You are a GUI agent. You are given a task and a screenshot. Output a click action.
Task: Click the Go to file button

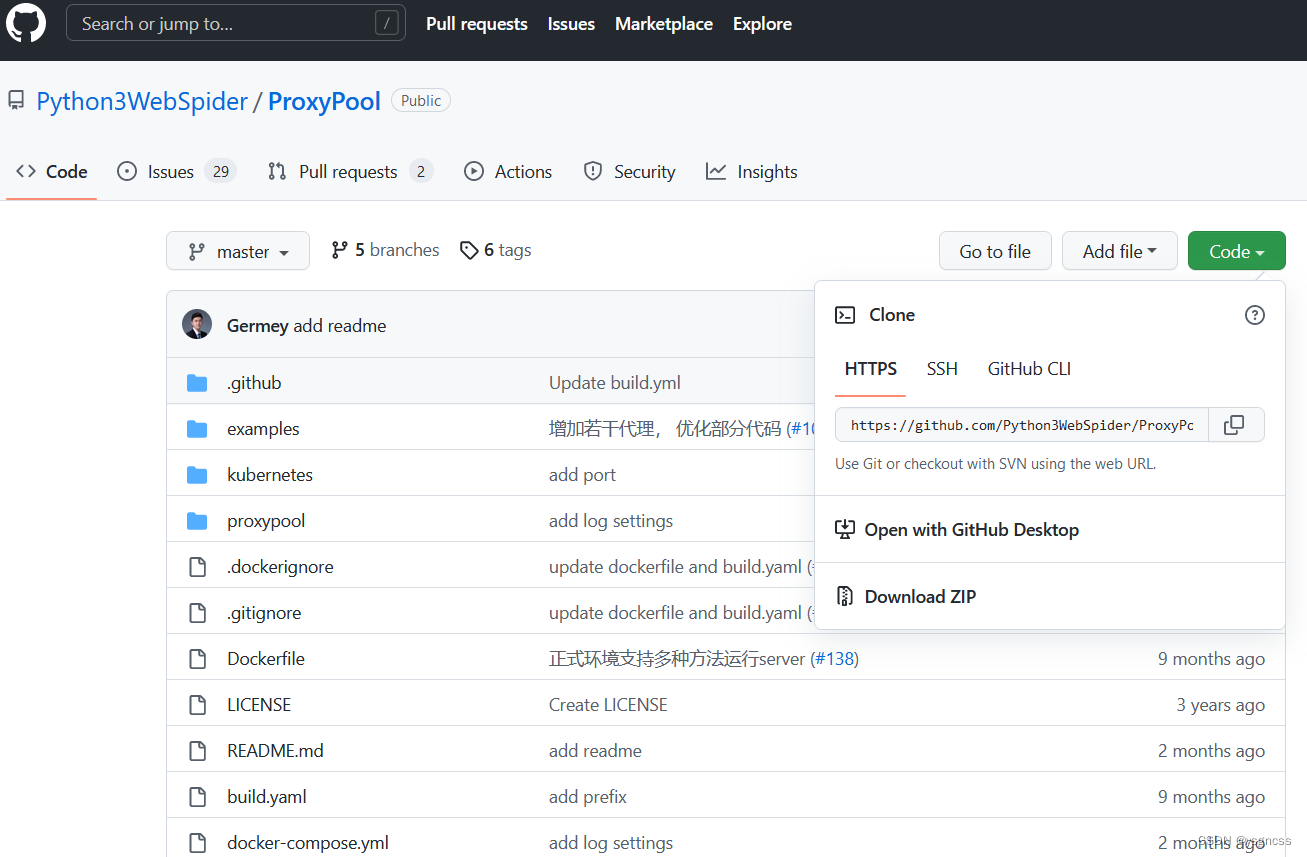tap(995, 251)
